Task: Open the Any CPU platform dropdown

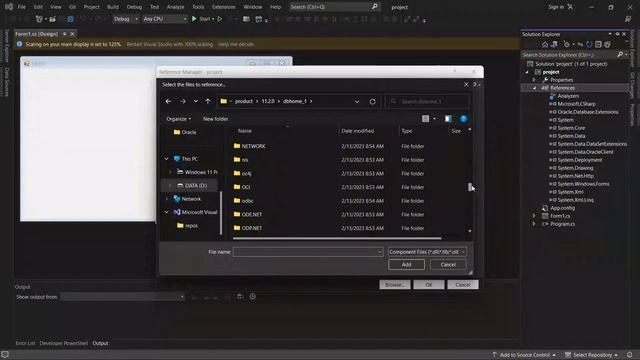Action: point(165,19)
